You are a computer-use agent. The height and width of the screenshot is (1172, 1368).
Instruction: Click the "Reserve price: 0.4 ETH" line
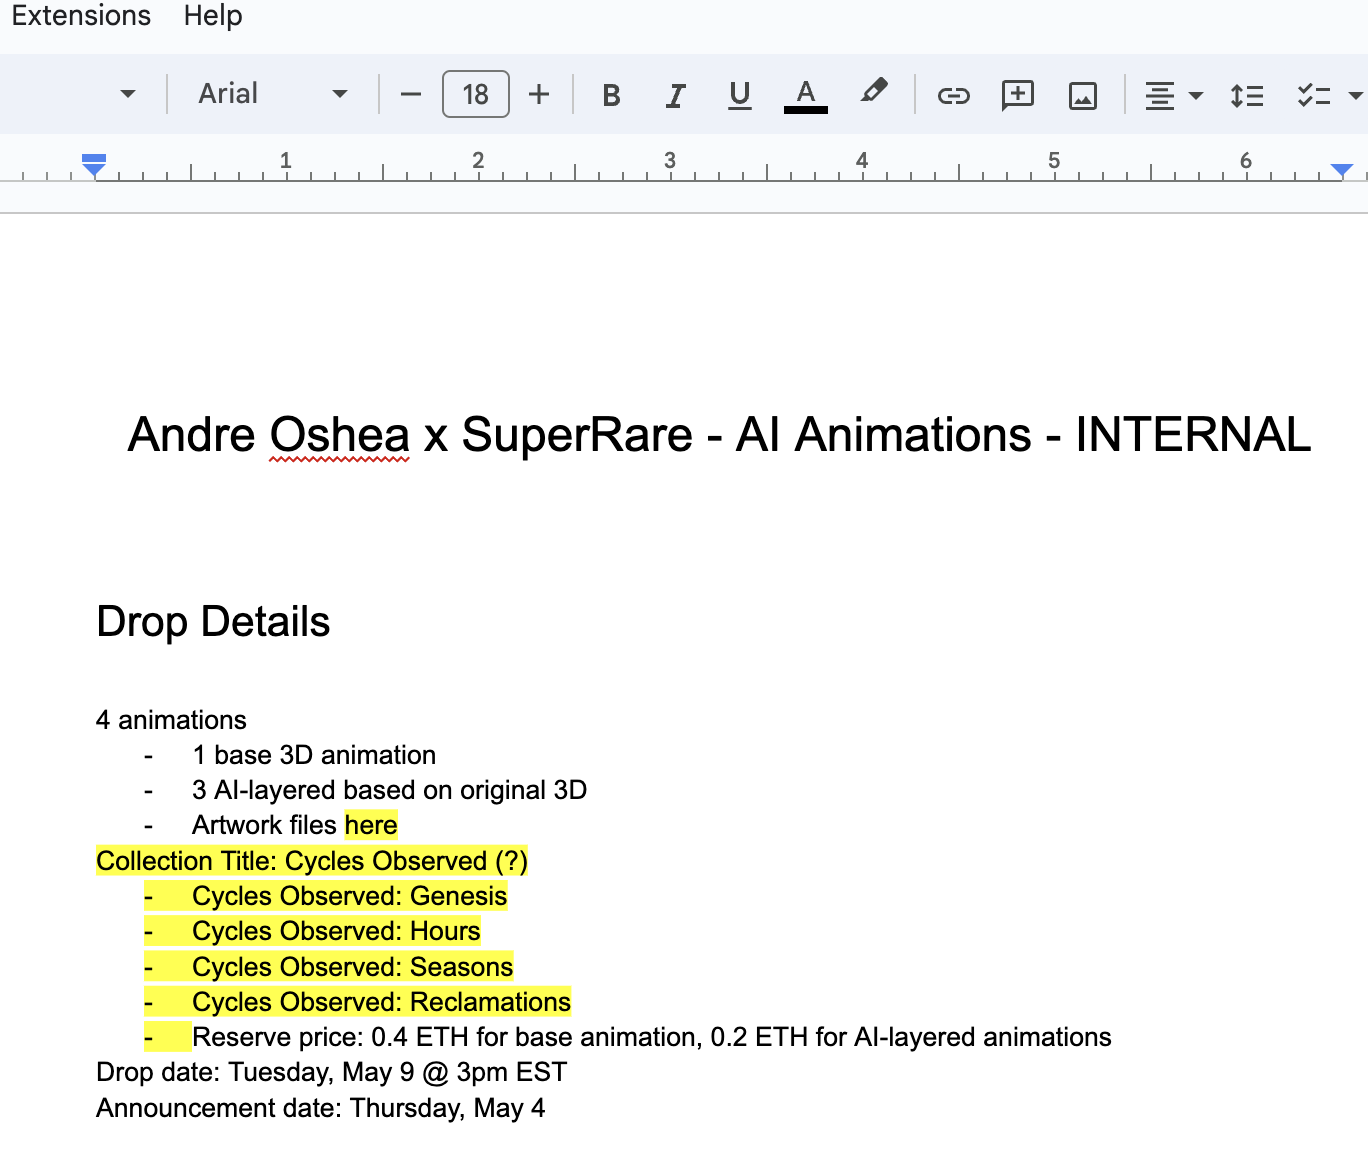(x=652, y=1037)
